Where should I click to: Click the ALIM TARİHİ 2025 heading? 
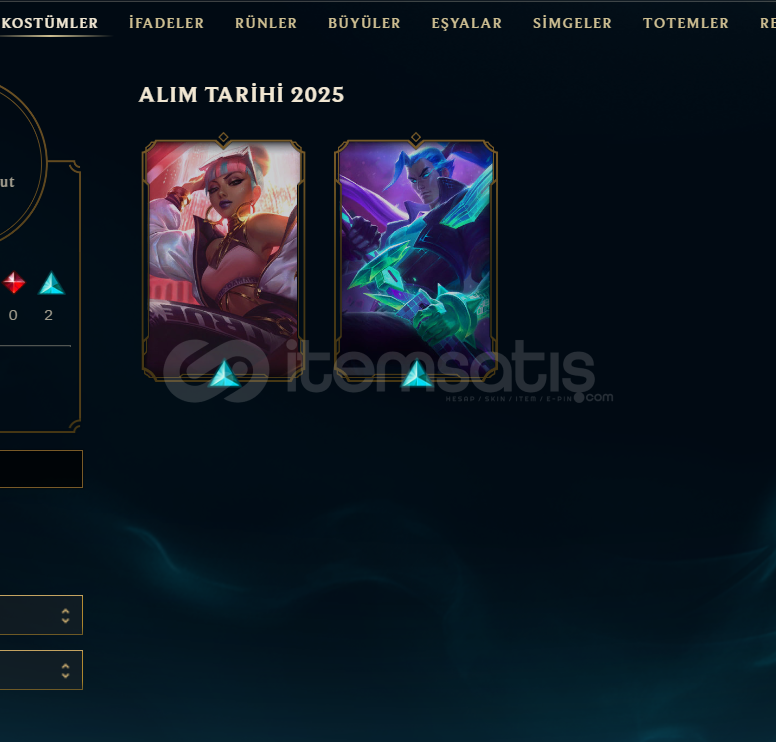click(x=241, y=95)
